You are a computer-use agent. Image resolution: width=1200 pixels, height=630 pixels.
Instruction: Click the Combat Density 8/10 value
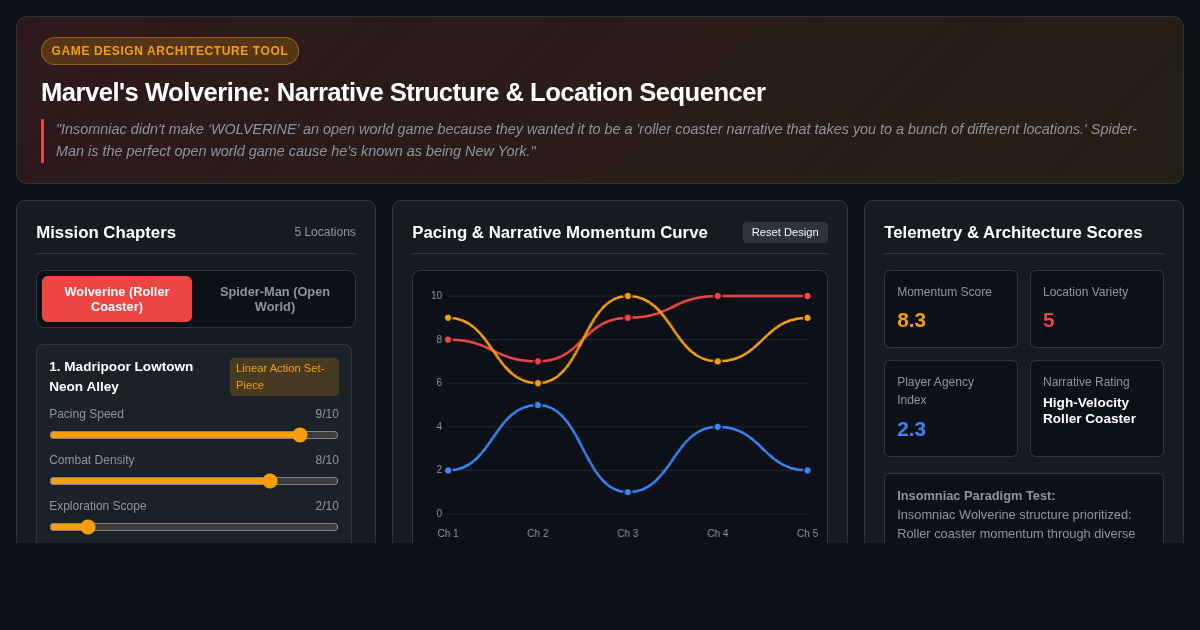pos(327,460)
